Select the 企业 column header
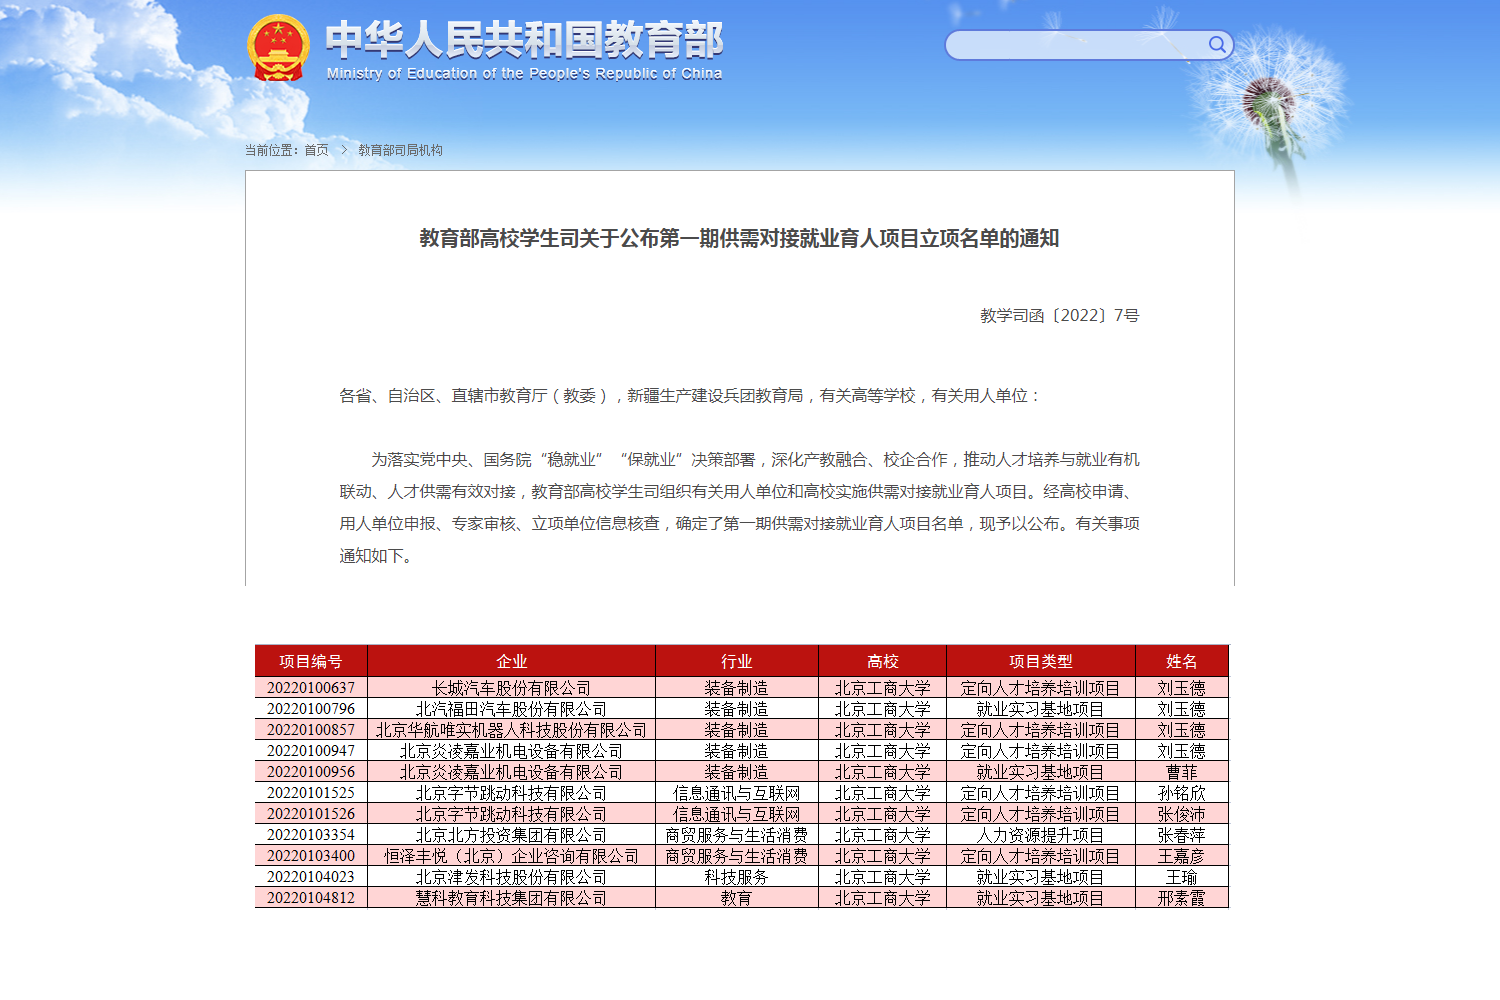Image resolution: width=1500 pixels, height=1000 pixels. [511, 661]
